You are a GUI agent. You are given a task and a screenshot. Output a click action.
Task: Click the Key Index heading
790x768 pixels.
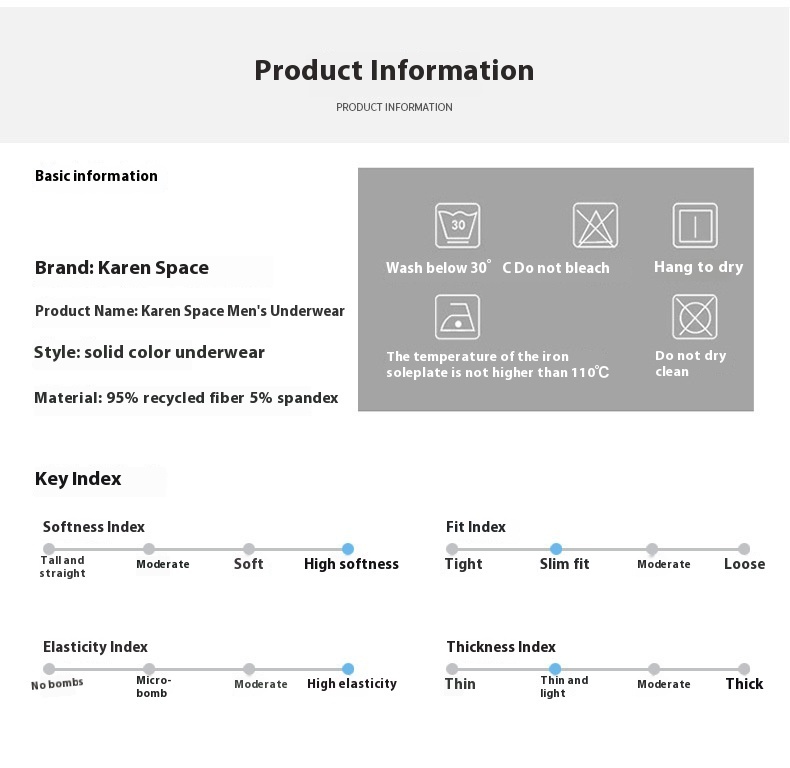[78, 479]
